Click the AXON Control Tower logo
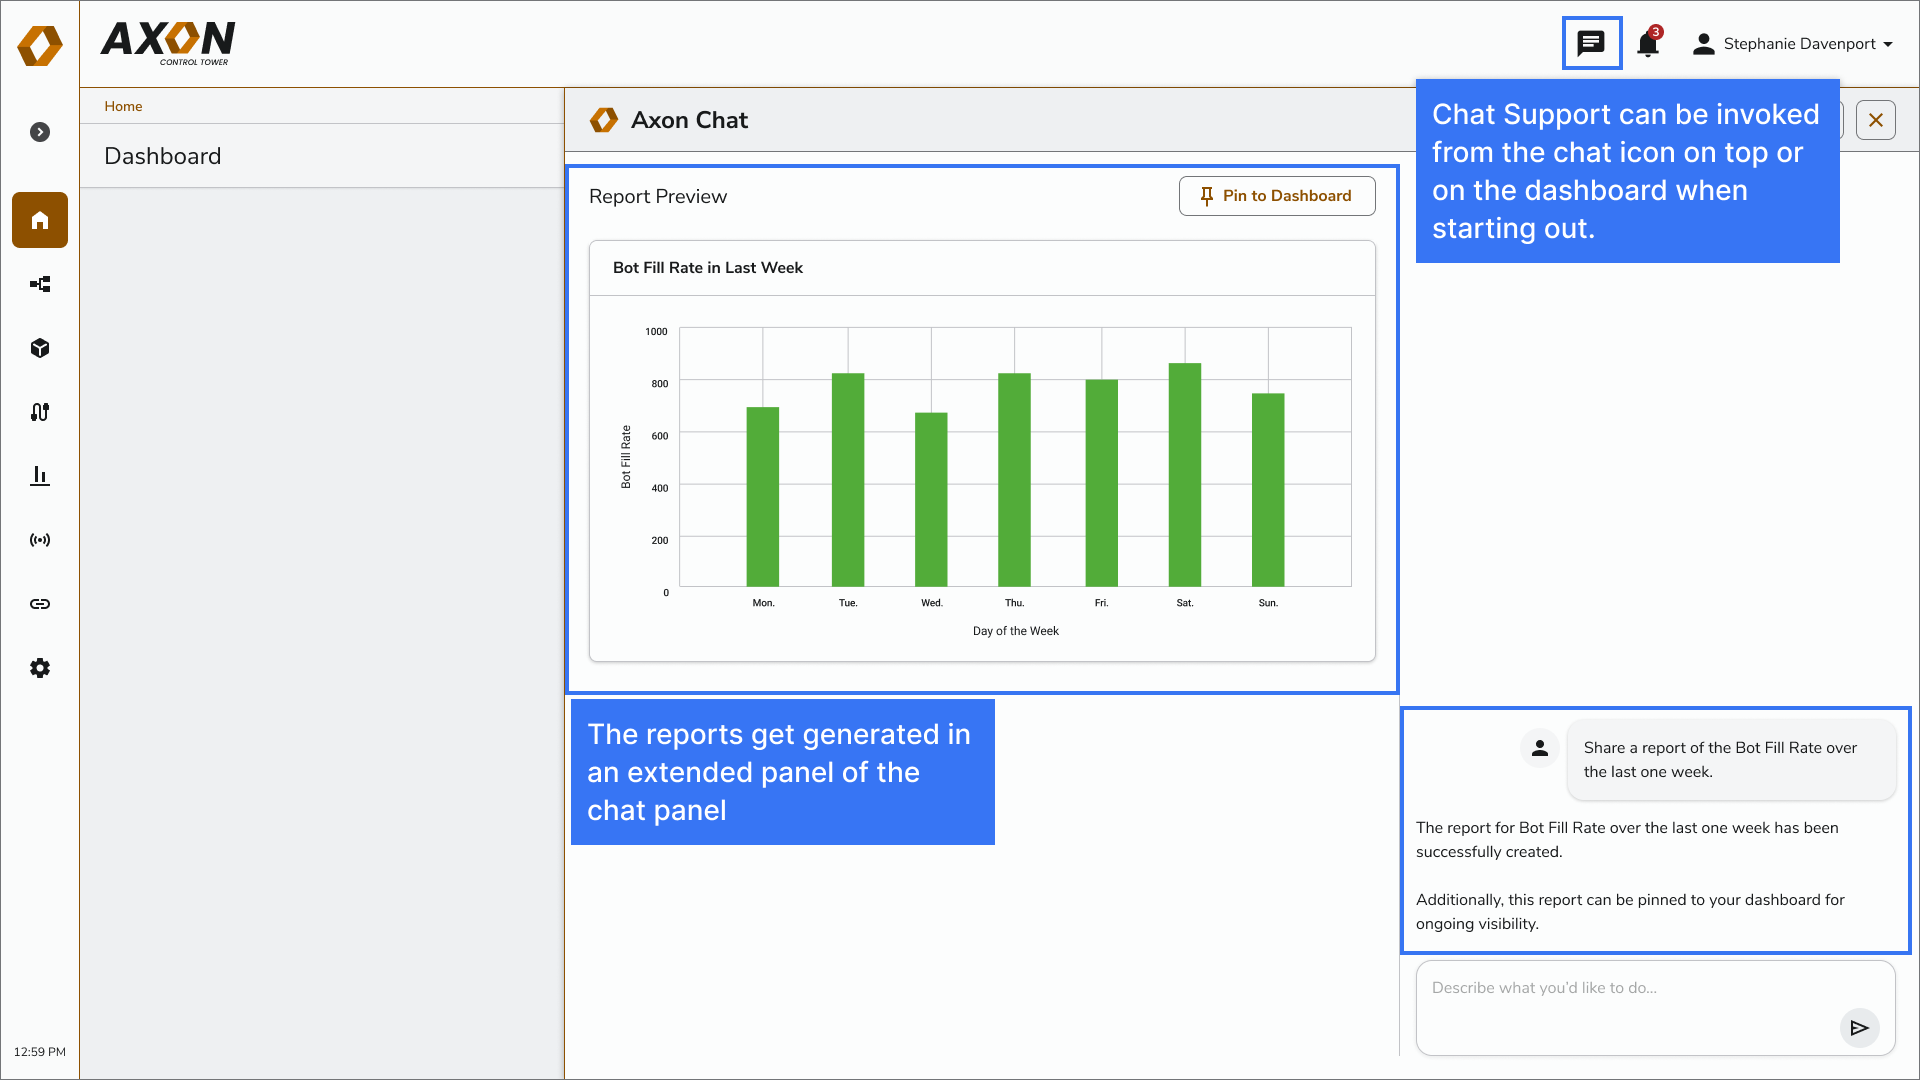The height and width of the screenshot is (1080, 1920). point(168,43)
